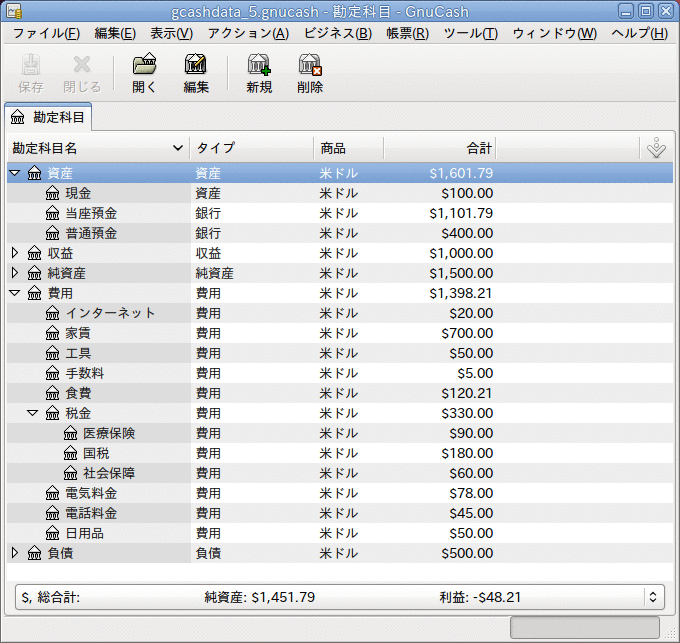This screenshot has width=680, height=643.
Task: Open the ツール(T) menu
Action: click(471, 33)
